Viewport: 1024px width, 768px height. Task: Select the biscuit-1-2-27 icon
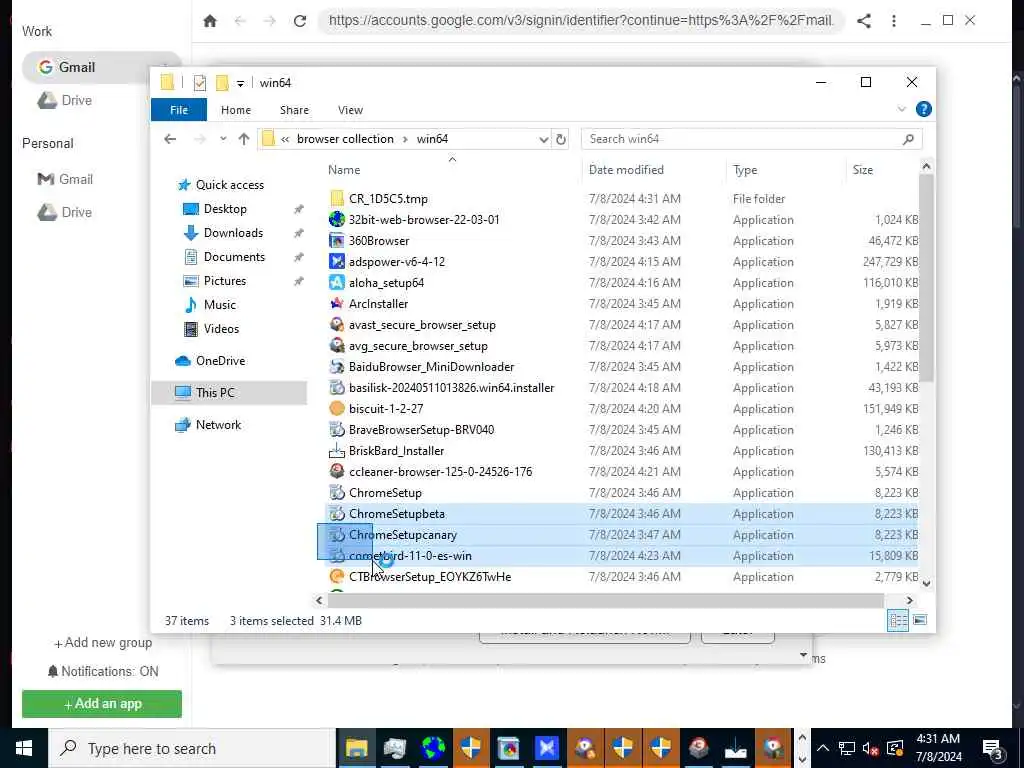[x=336, y=408]
